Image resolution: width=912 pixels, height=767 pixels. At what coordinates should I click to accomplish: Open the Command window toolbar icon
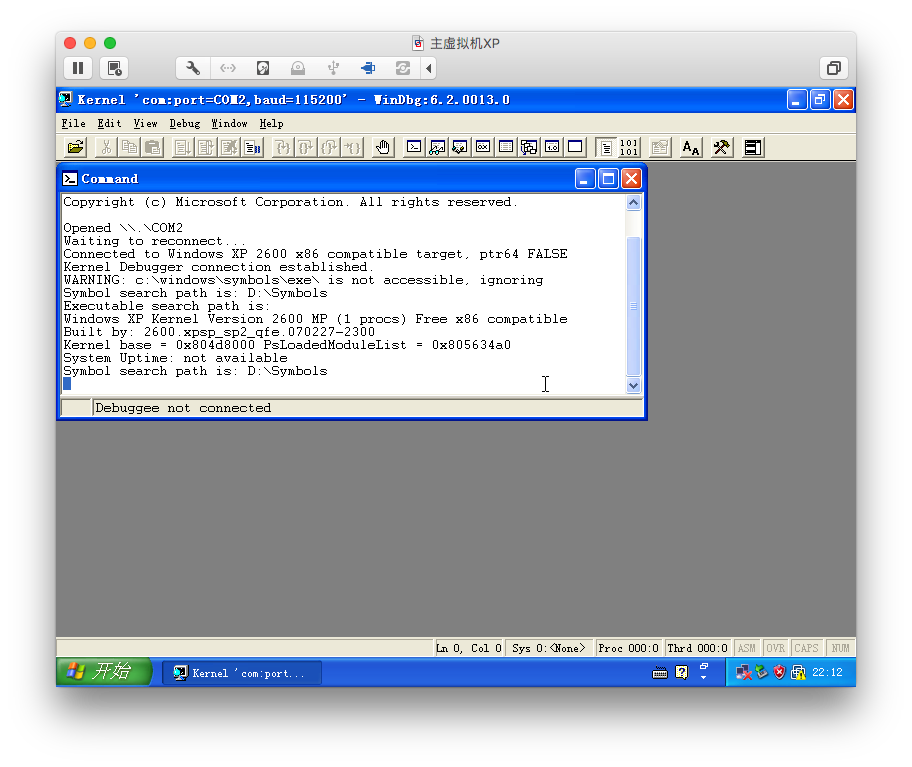[414, 147]
